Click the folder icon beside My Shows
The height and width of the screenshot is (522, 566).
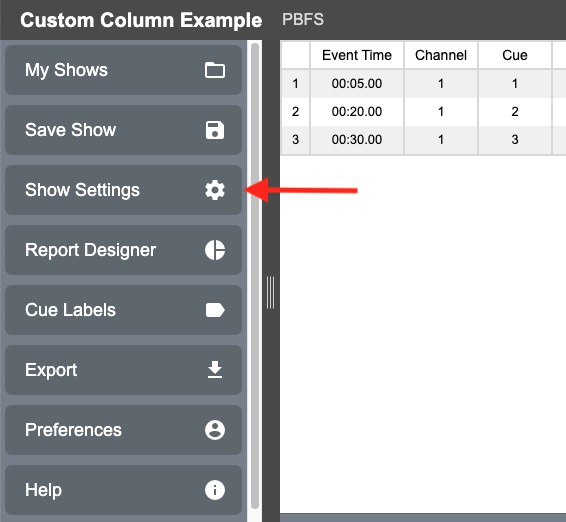coord(215,70)
